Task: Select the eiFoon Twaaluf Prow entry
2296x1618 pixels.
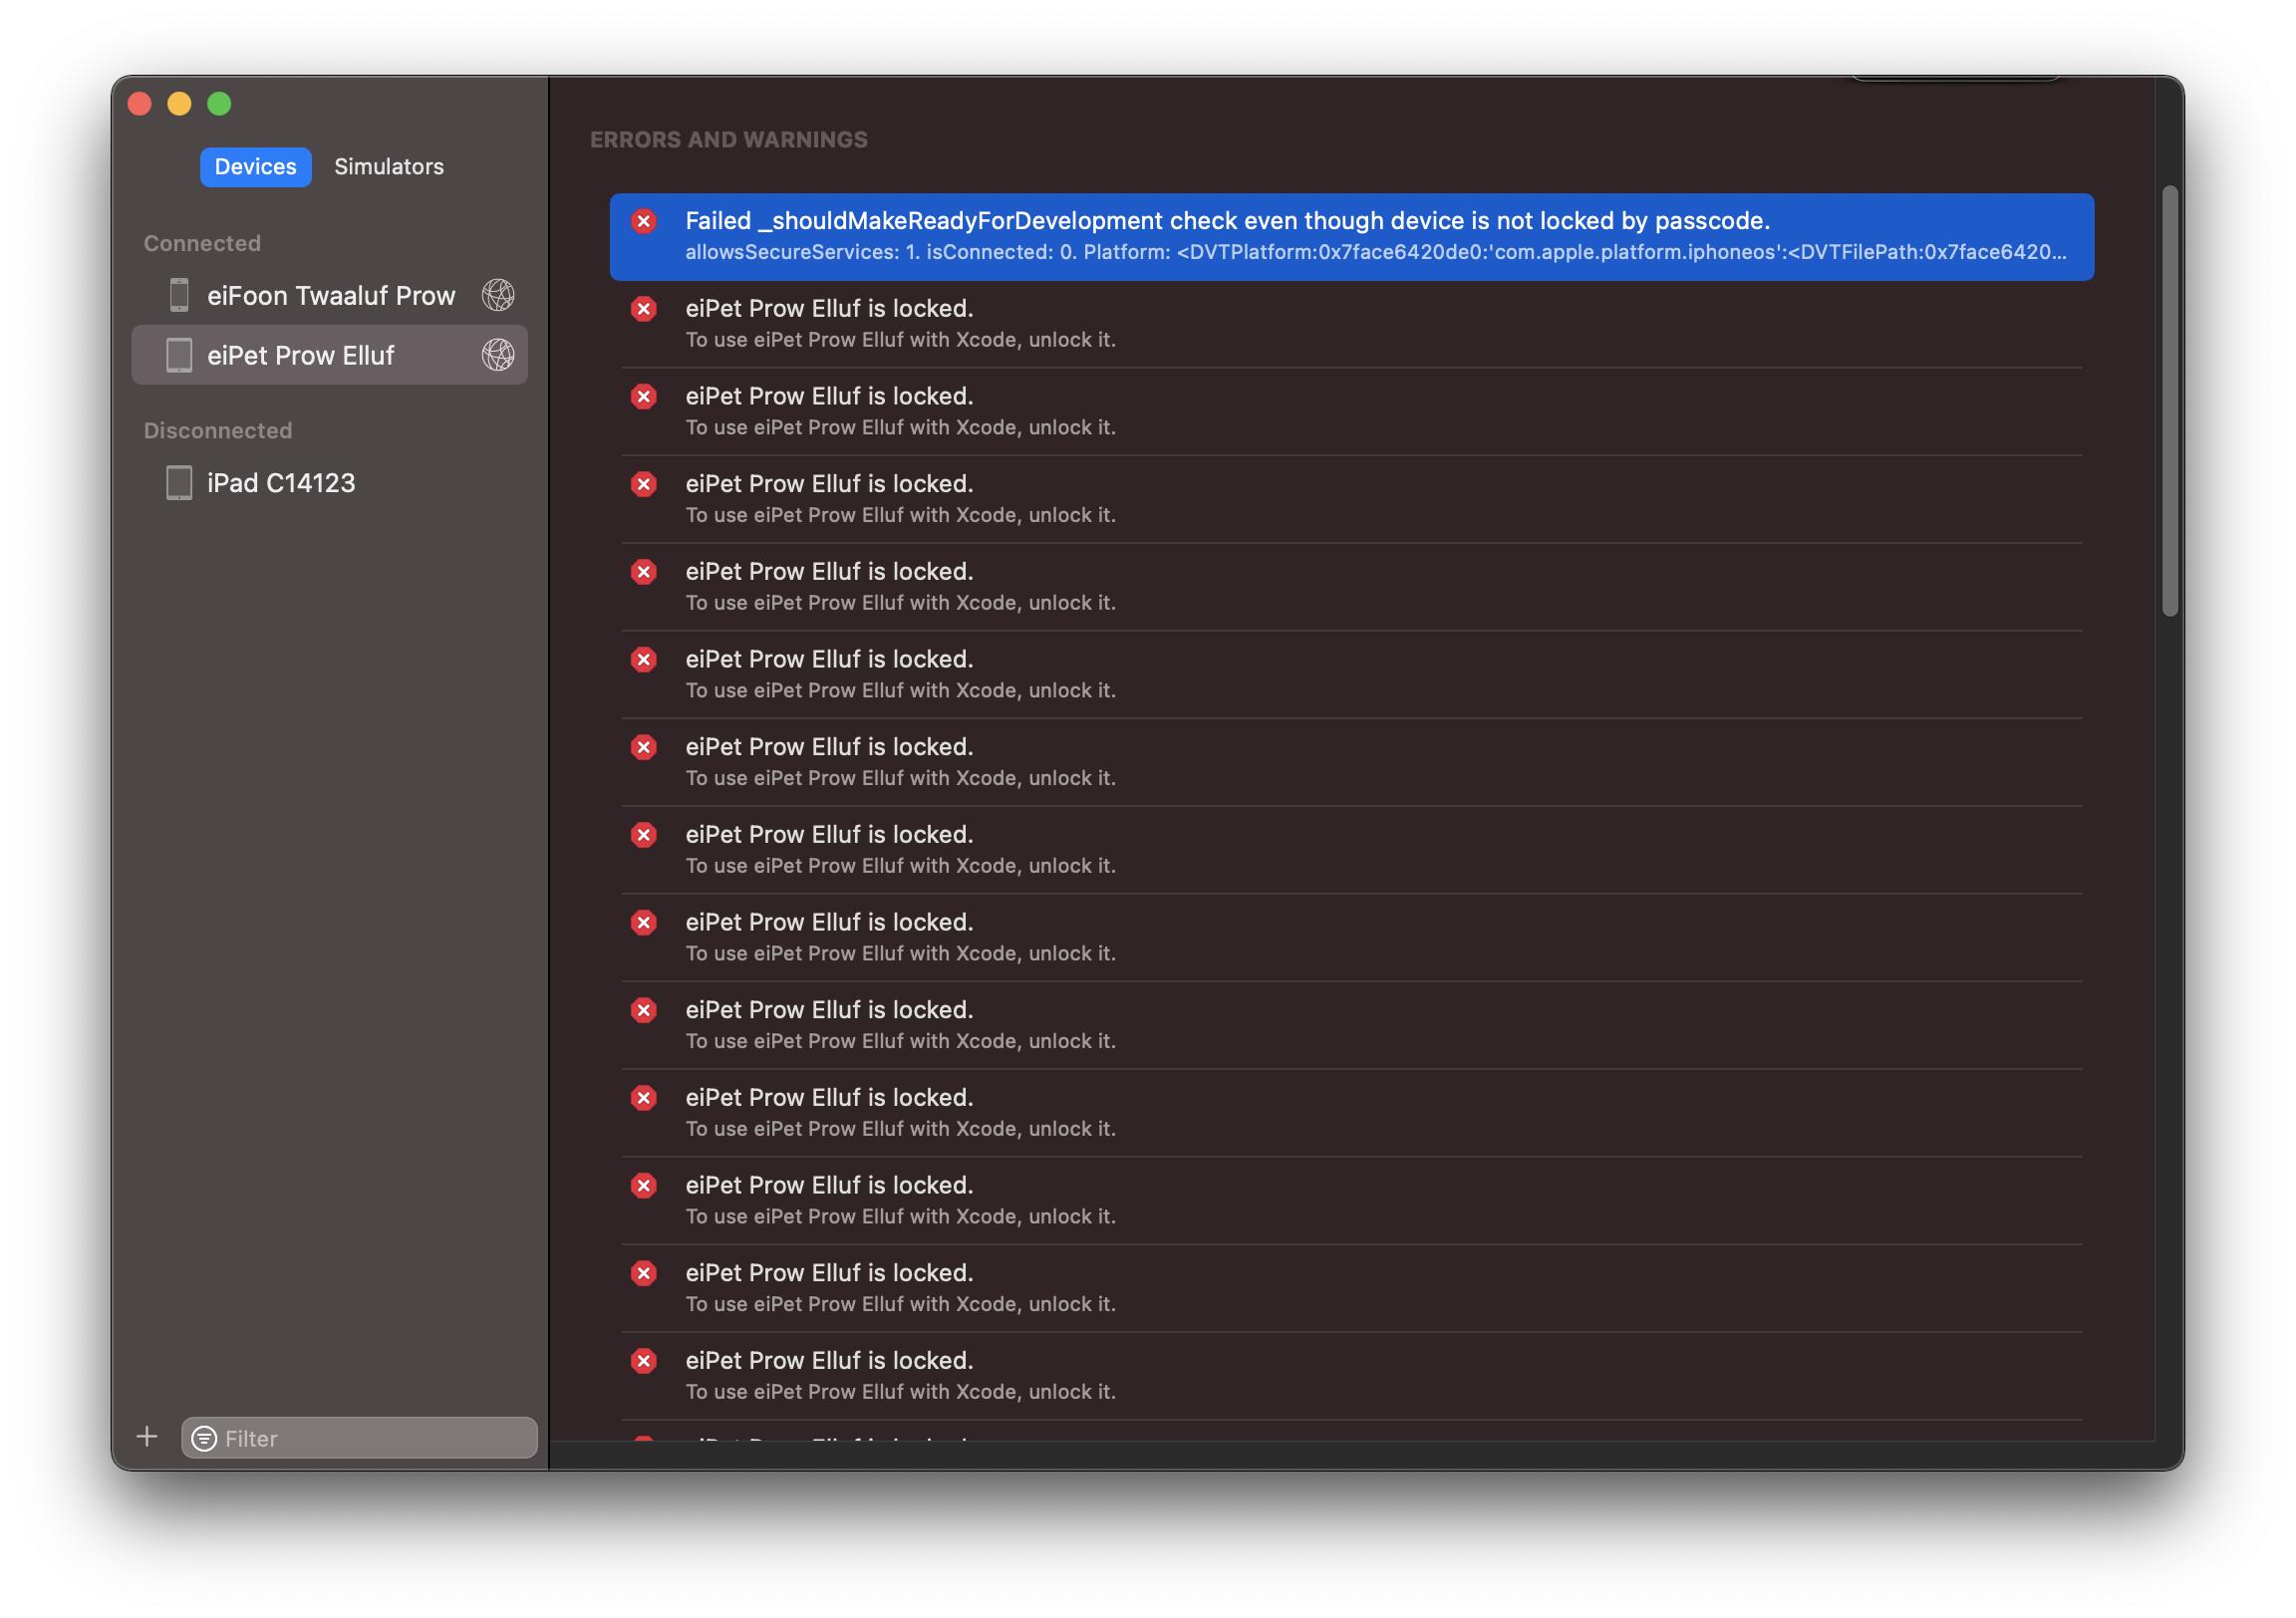Action: pos(330,295)
